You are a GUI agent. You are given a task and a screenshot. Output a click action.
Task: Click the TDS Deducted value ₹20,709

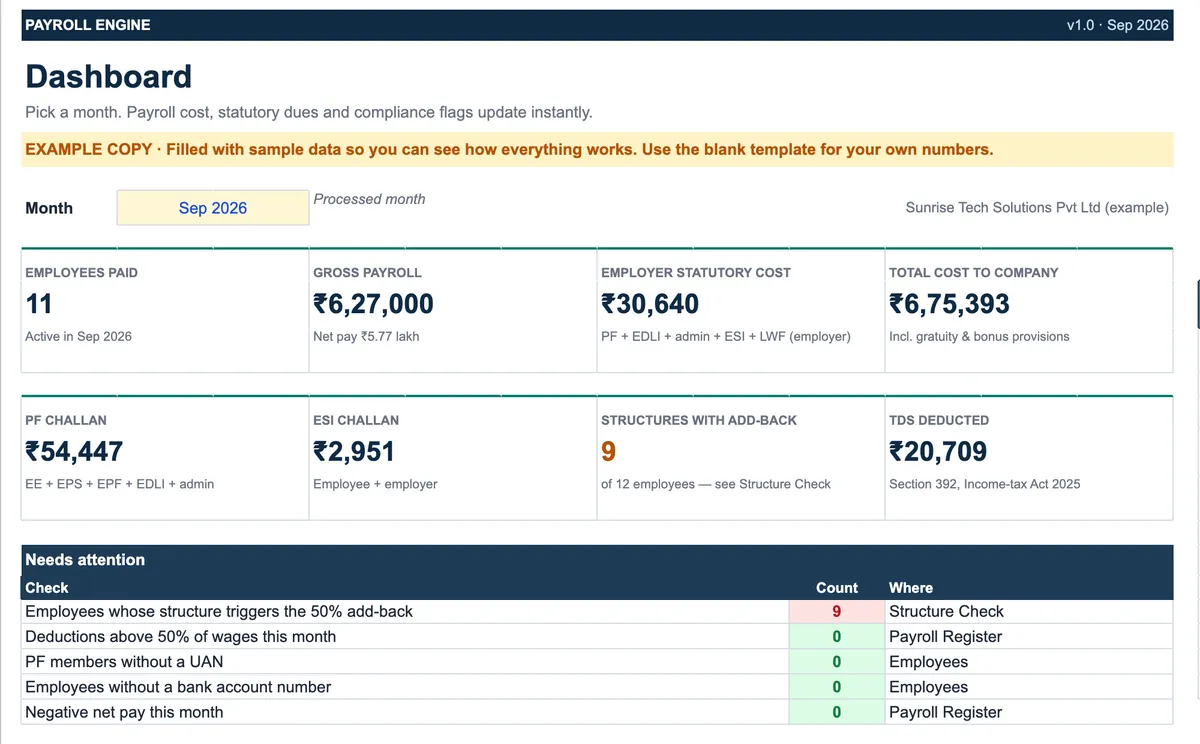(938, 451)
